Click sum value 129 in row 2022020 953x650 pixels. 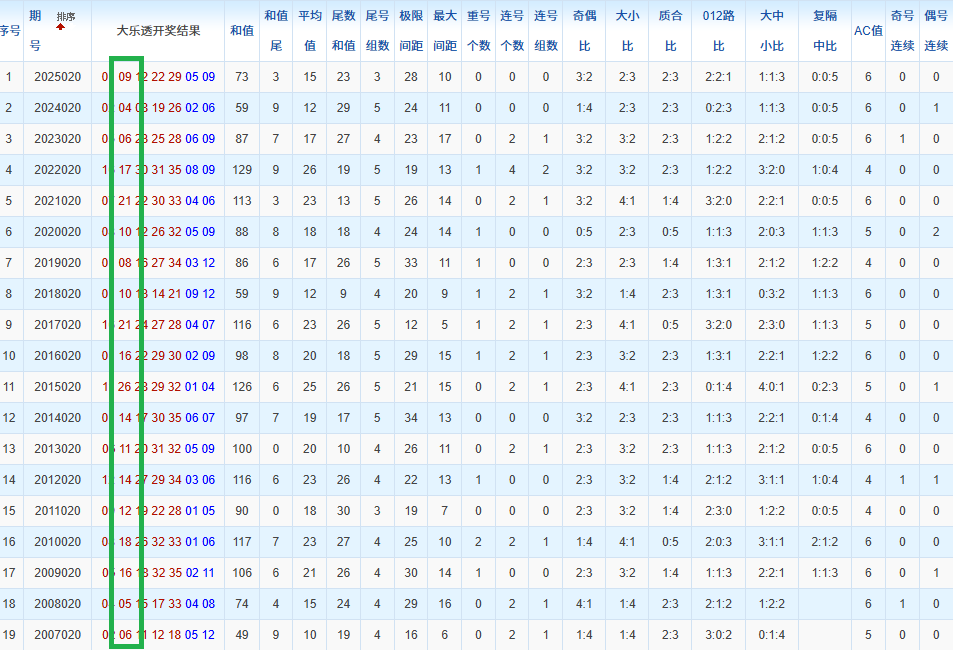[242, 170]
